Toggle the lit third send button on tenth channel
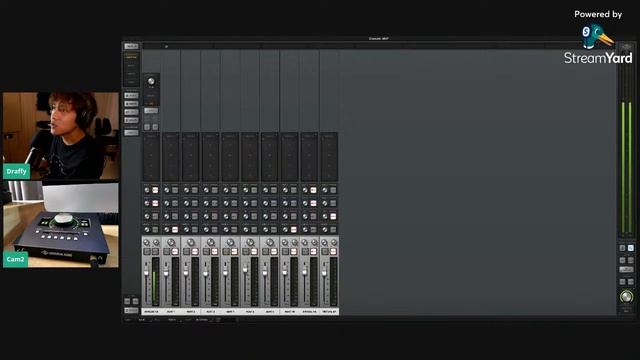640x360 pixels. [x=333, y=217]
